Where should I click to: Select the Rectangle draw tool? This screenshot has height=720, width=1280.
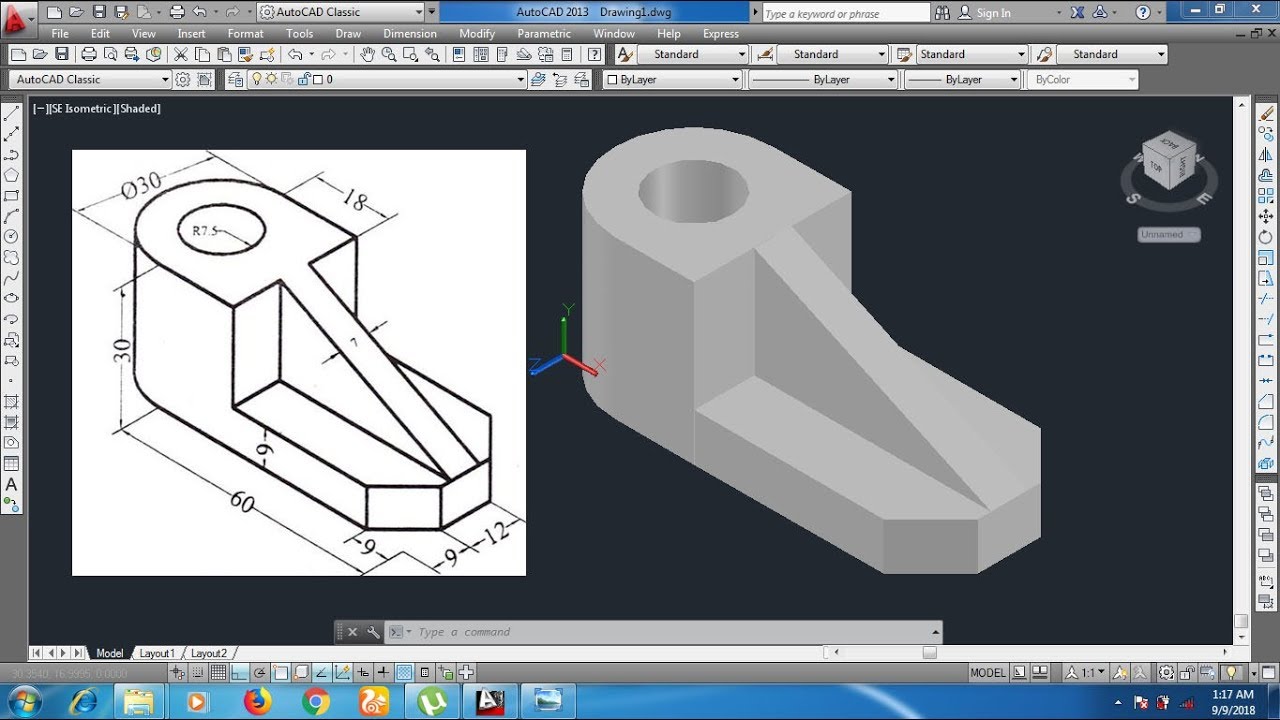(12, 195)
